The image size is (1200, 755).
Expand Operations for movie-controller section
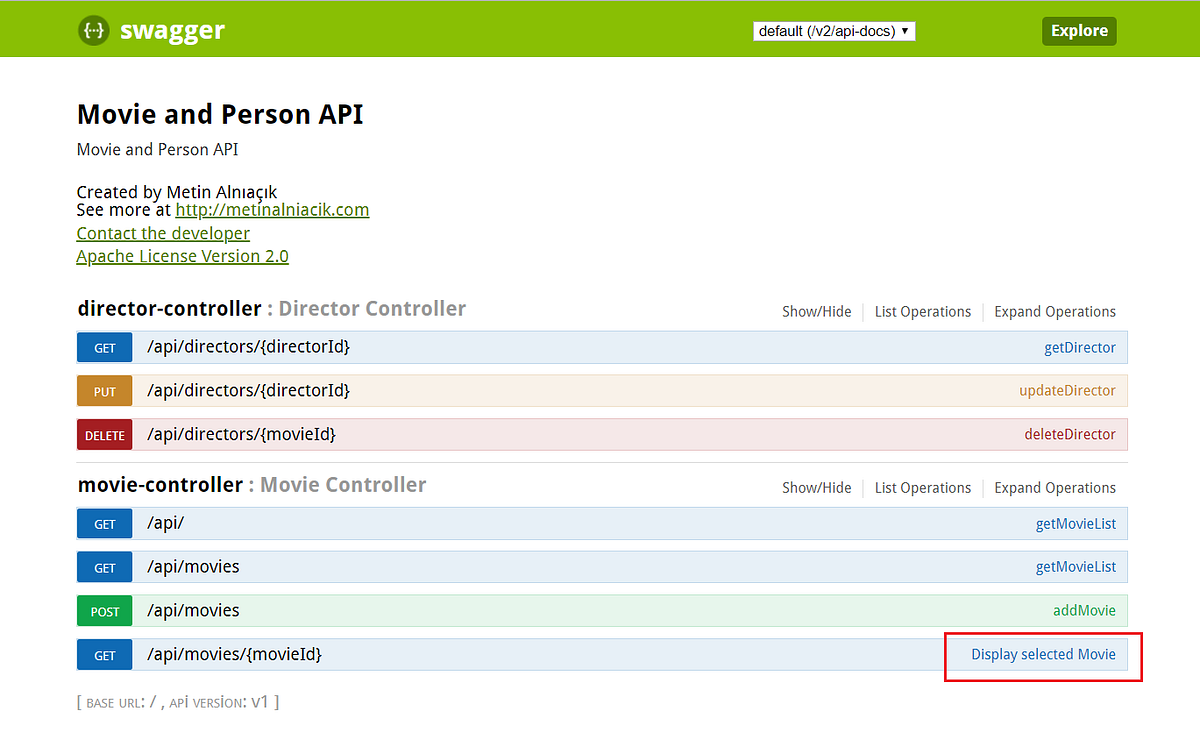[1054, 487]
